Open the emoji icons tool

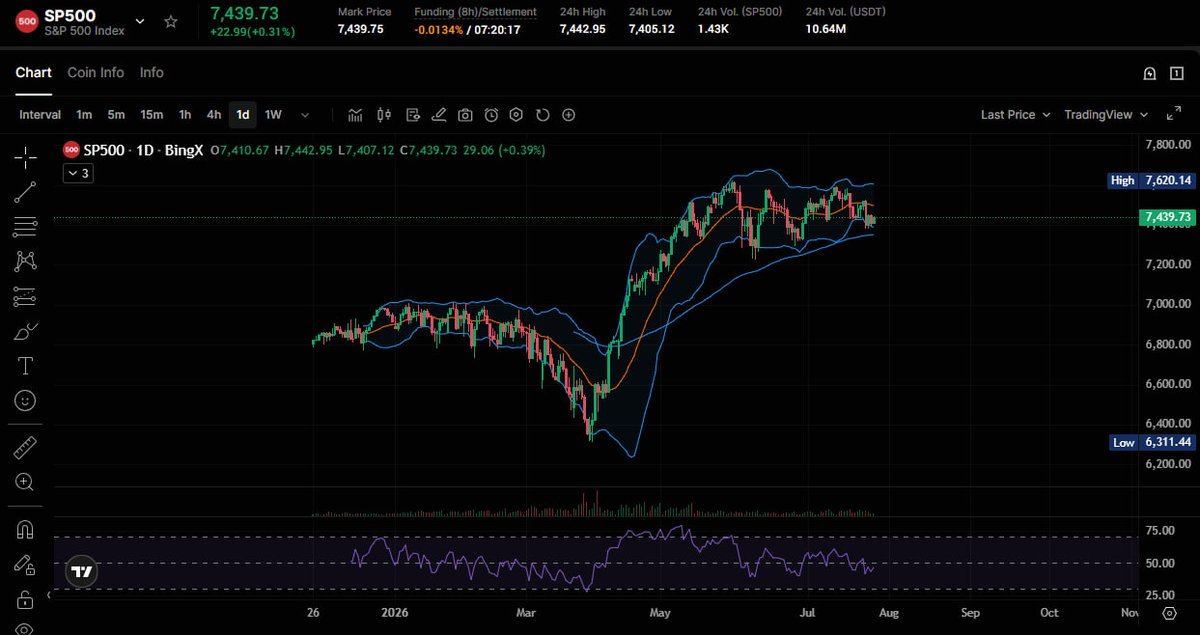[26, 401]
